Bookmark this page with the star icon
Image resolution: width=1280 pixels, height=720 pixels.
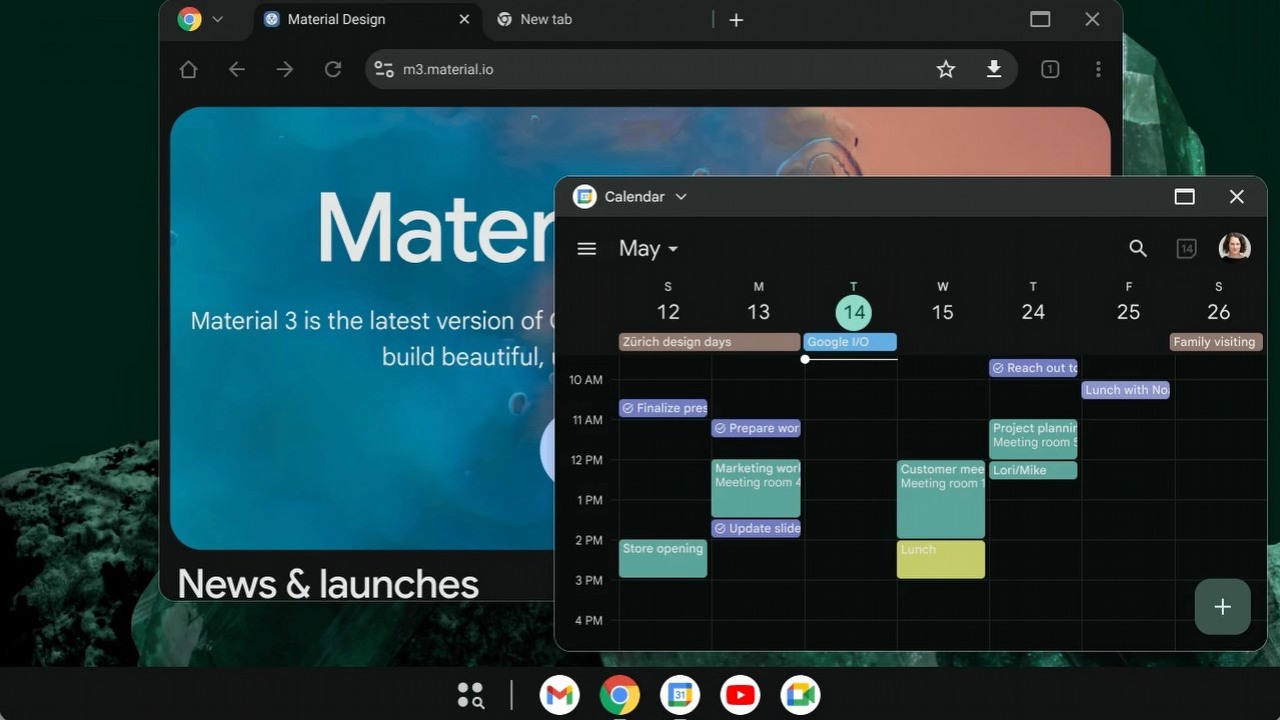(945, 69)
